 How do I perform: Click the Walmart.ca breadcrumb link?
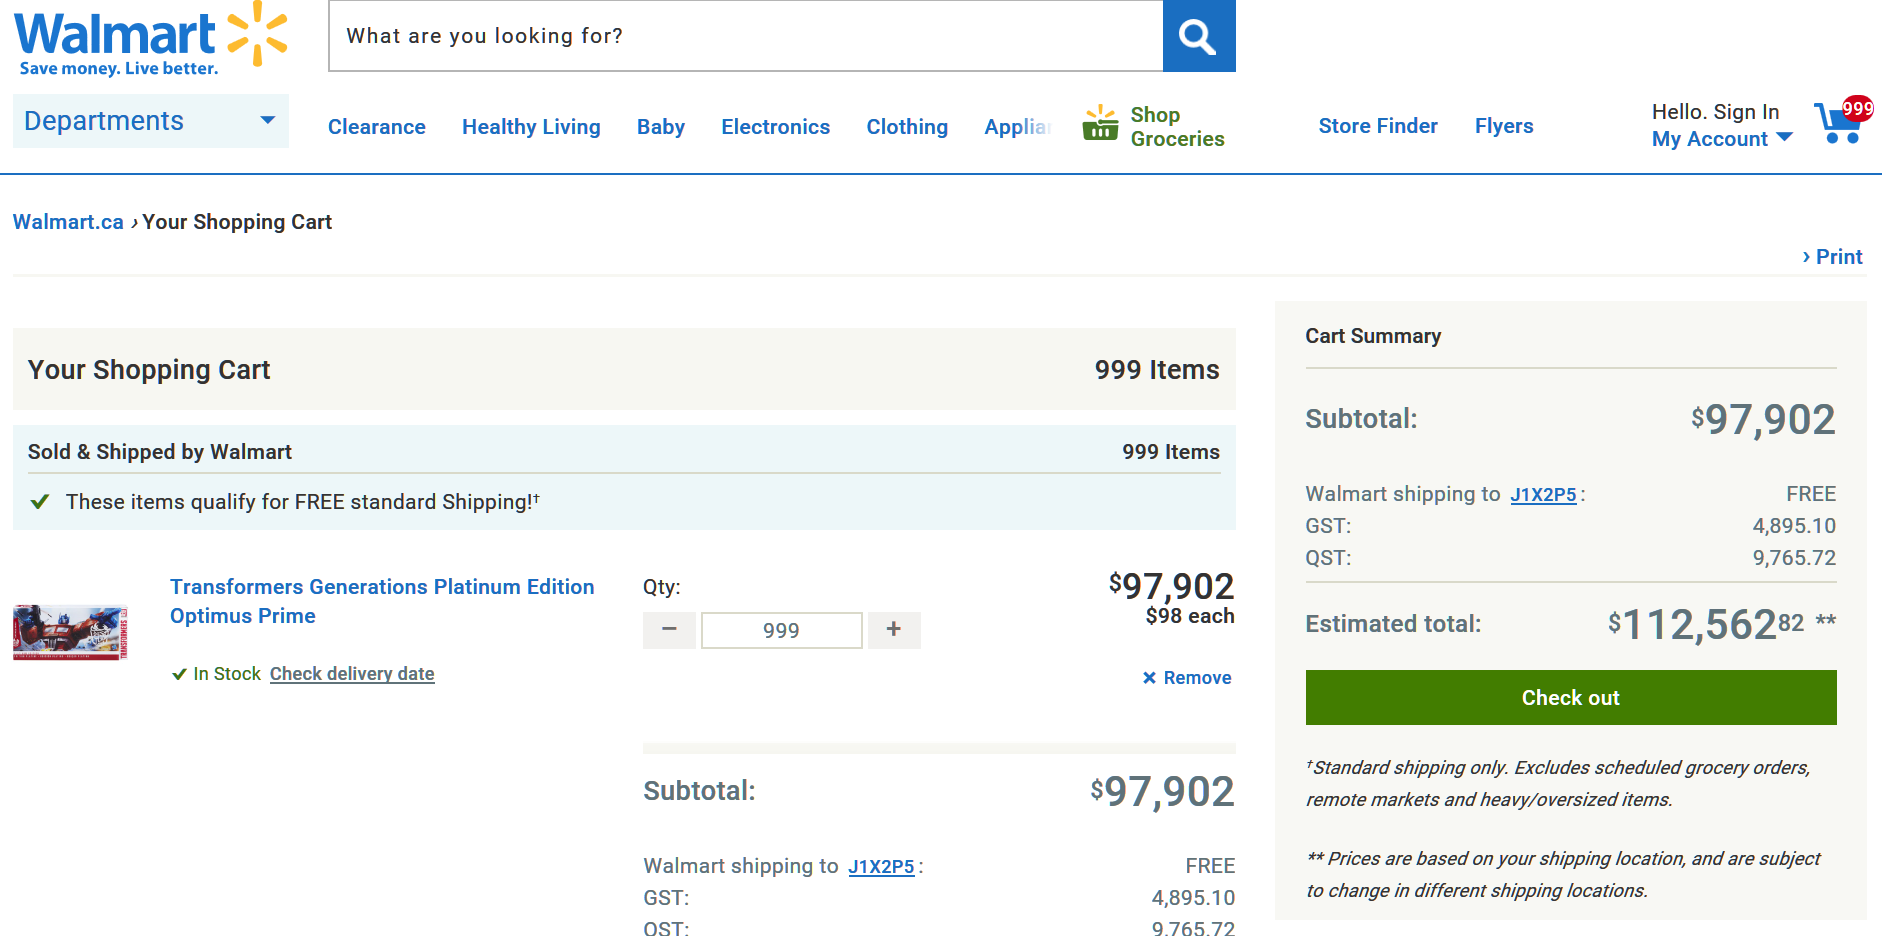click(68, 222)
